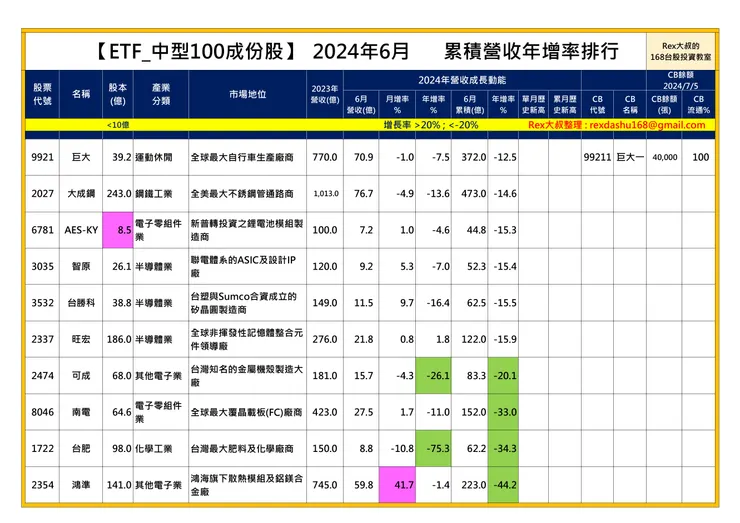Click the -15.9 annual growth cell
740x523 pixels.
(x=503, y=339)
